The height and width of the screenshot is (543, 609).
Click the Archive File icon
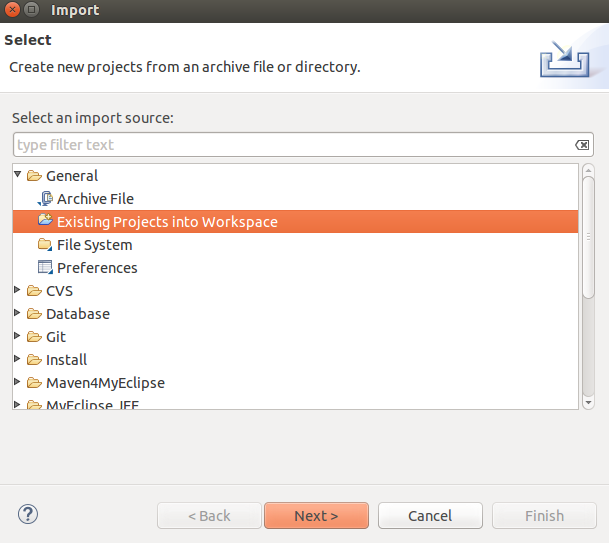tap(44, 199)
